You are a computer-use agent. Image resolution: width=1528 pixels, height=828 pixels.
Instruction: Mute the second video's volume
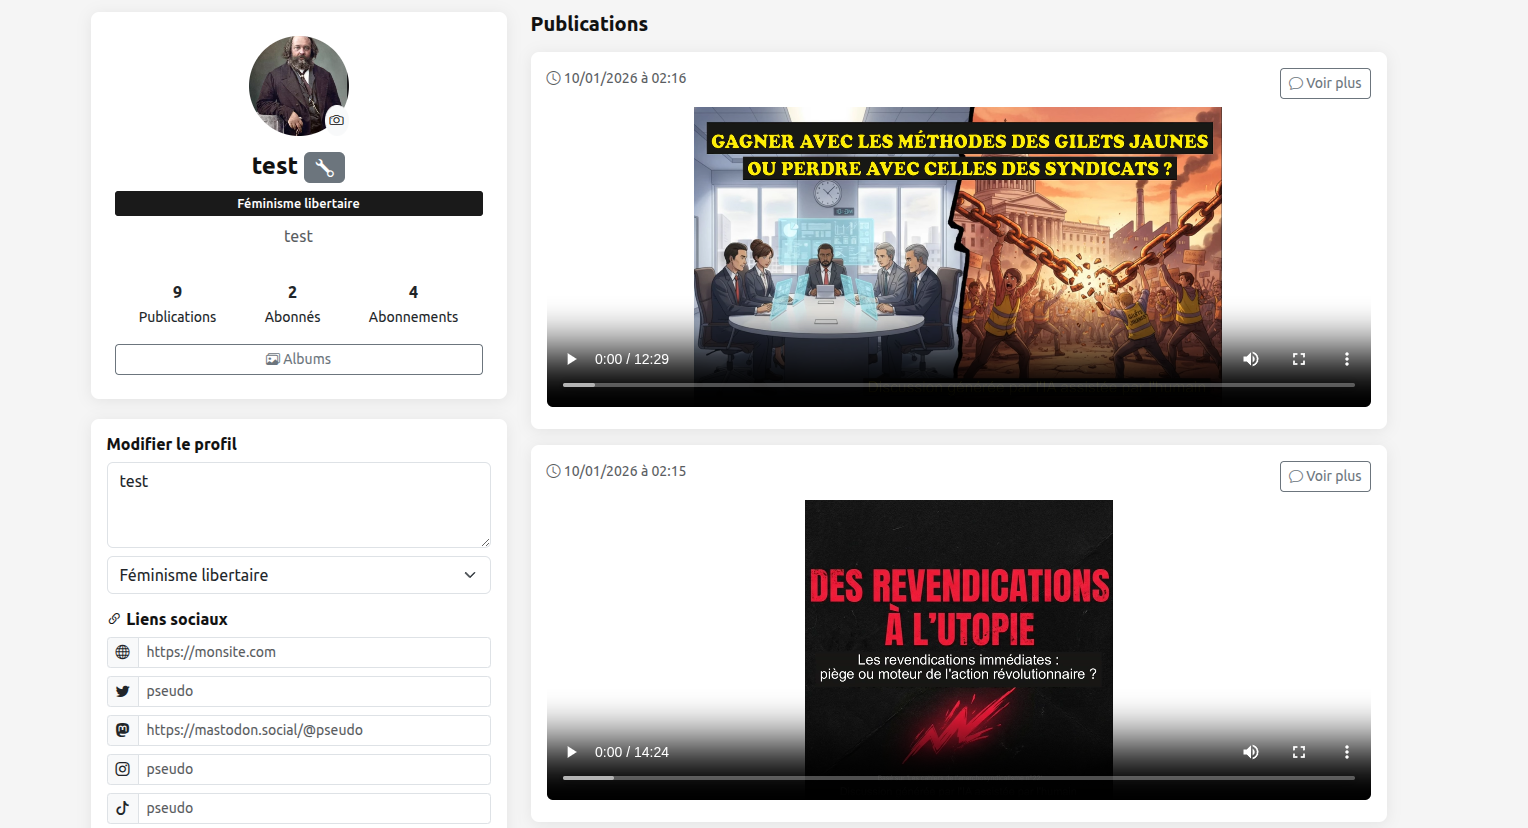[1250, 752]
